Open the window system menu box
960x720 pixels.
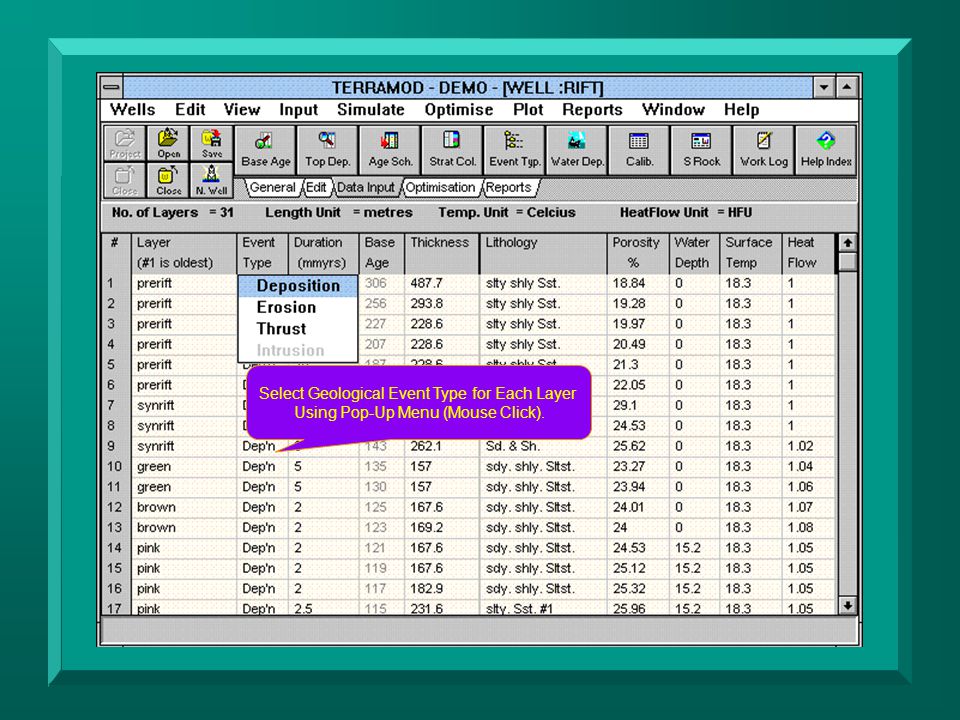click(x=111, y=88)
